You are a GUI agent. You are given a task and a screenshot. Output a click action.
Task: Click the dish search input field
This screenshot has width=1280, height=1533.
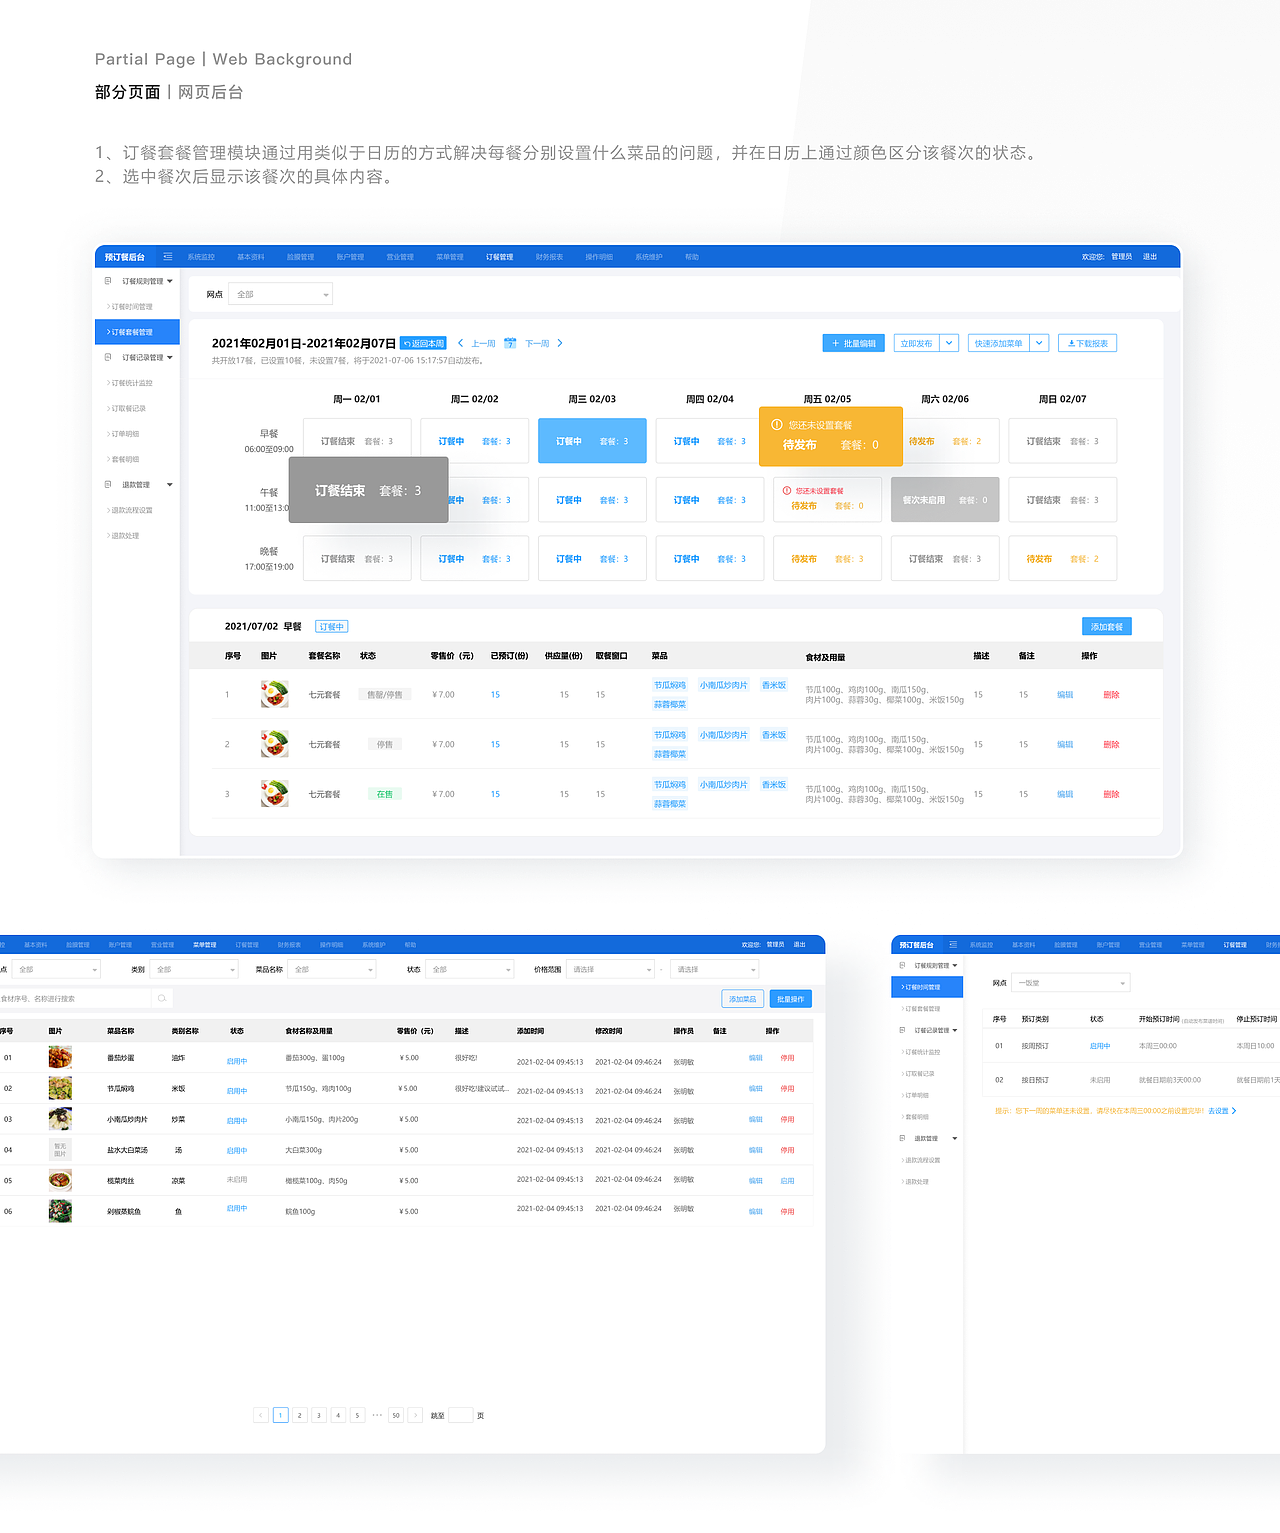tap(75, 998)
